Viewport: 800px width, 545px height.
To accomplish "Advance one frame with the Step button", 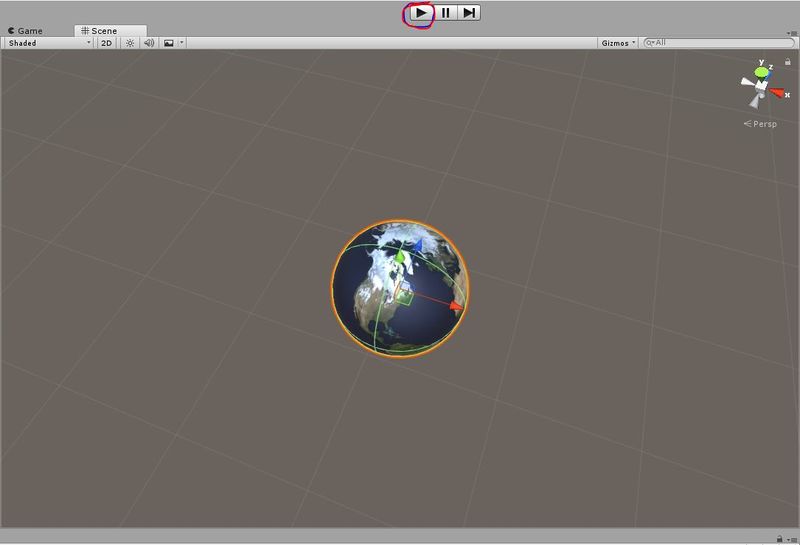I will pos(468,13).
